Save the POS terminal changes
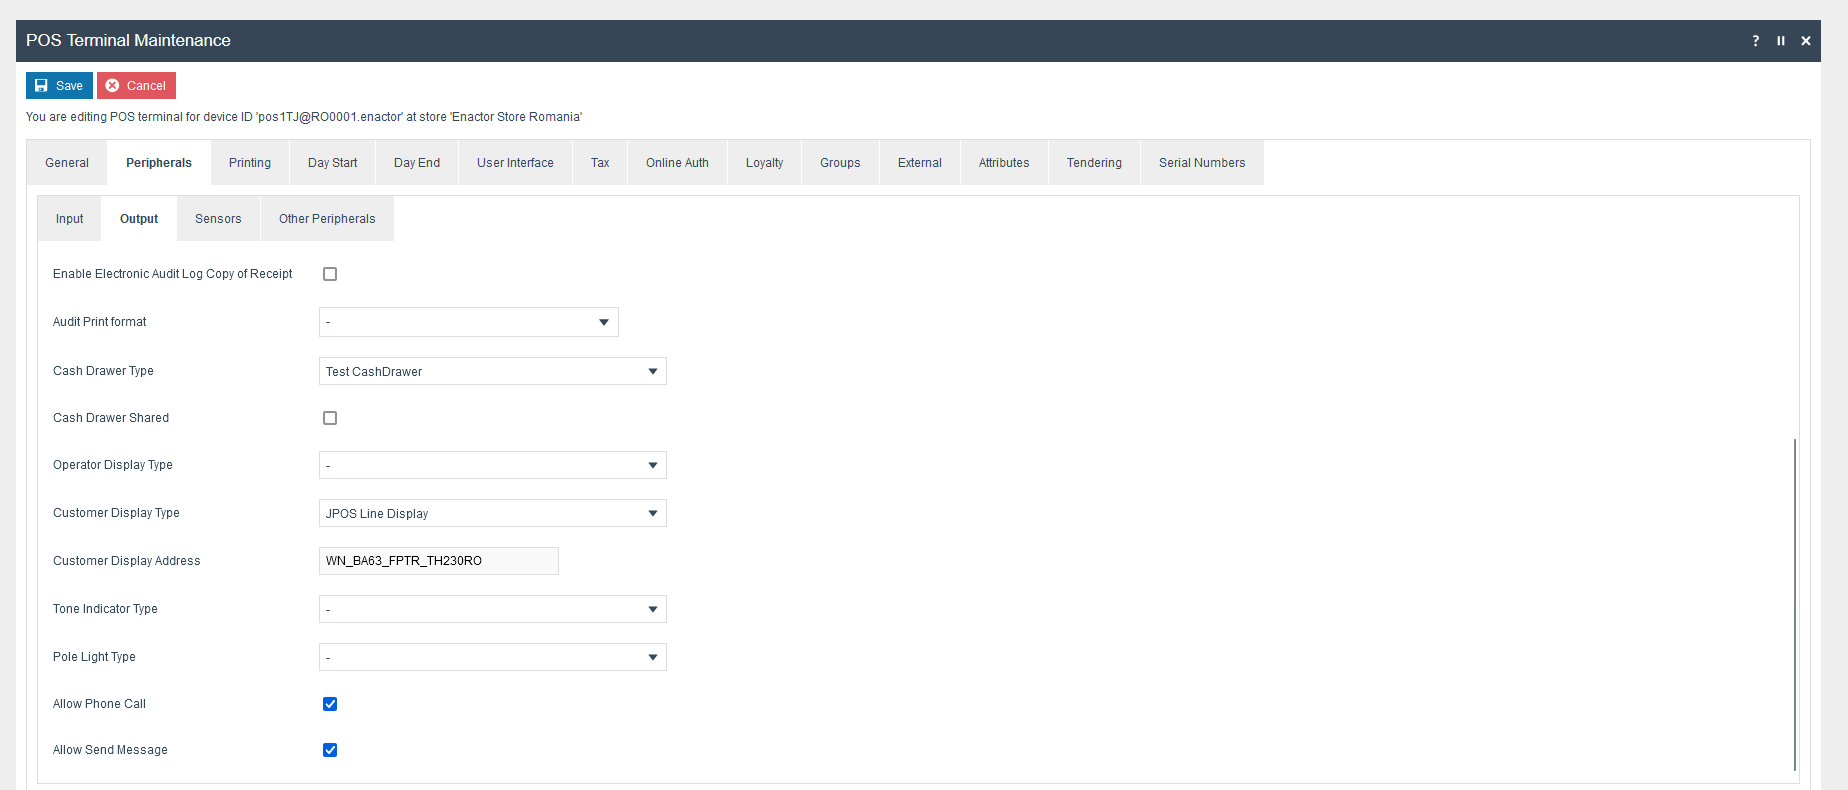This screenshot has width=1848, height=790. coord(59,86)
